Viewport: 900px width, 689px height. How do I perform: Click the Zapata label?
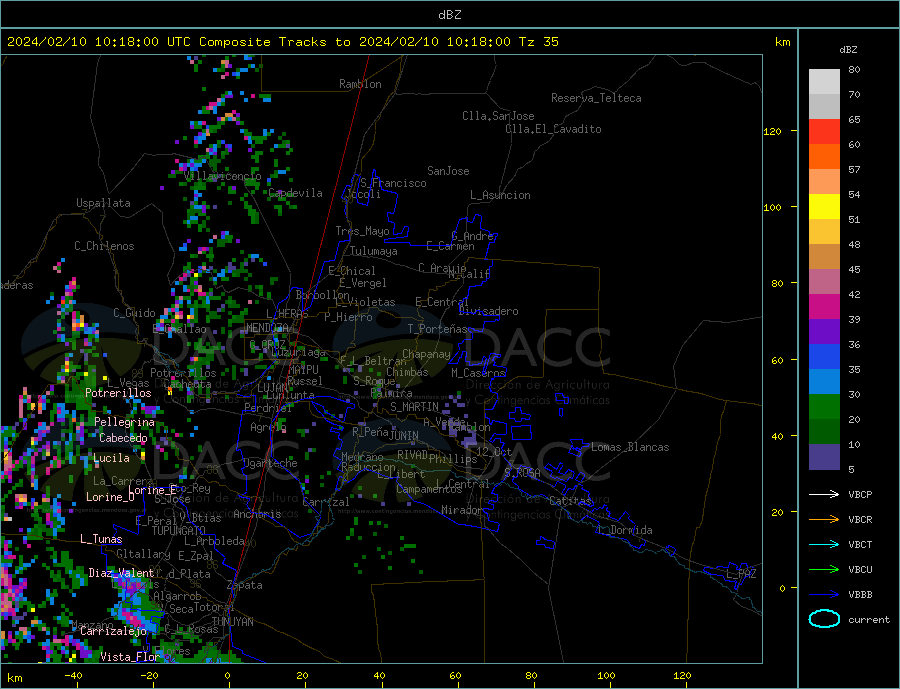coord(245,585)
